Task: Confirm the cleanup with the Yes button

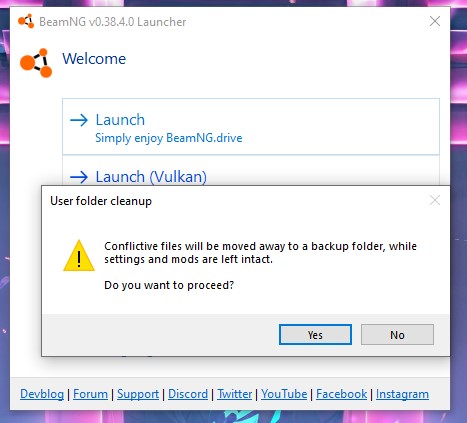Action: coord(315,335)
